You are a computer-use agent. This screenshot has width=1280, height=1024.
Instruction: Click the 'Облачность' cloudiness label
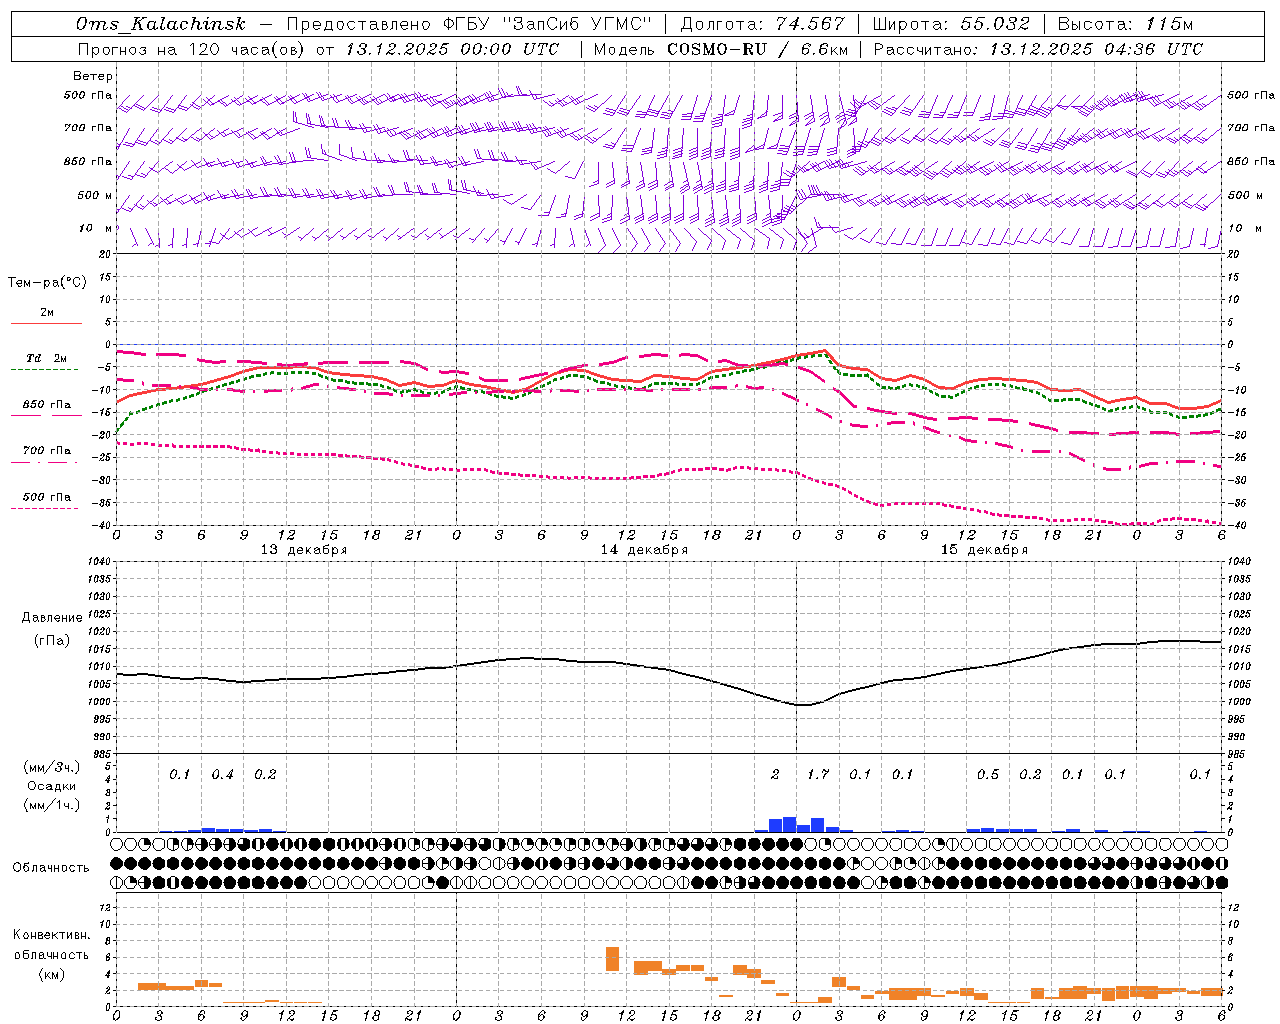pyautogui.click(x=51, y=867)
